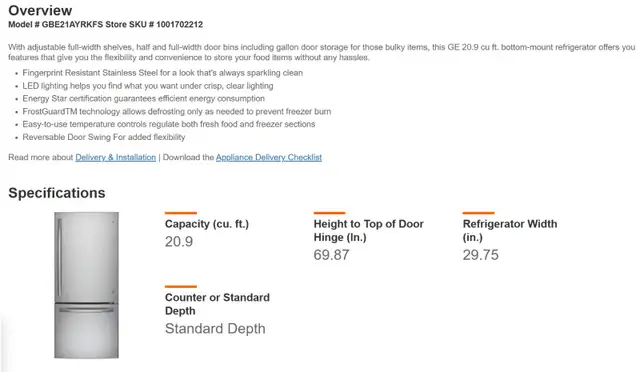Click the Fingerprint Resistant Stainless Steel bullet
This screenshot has height=372, width=640.
tap(162, 73)
